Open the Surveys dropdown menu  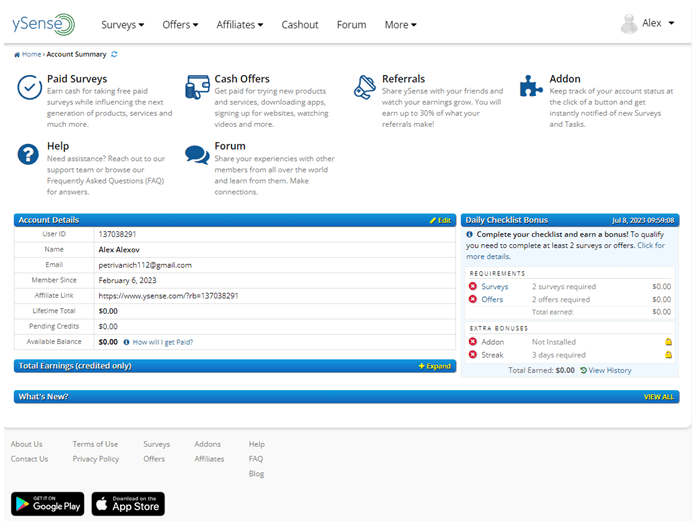[x=122, y=25]
